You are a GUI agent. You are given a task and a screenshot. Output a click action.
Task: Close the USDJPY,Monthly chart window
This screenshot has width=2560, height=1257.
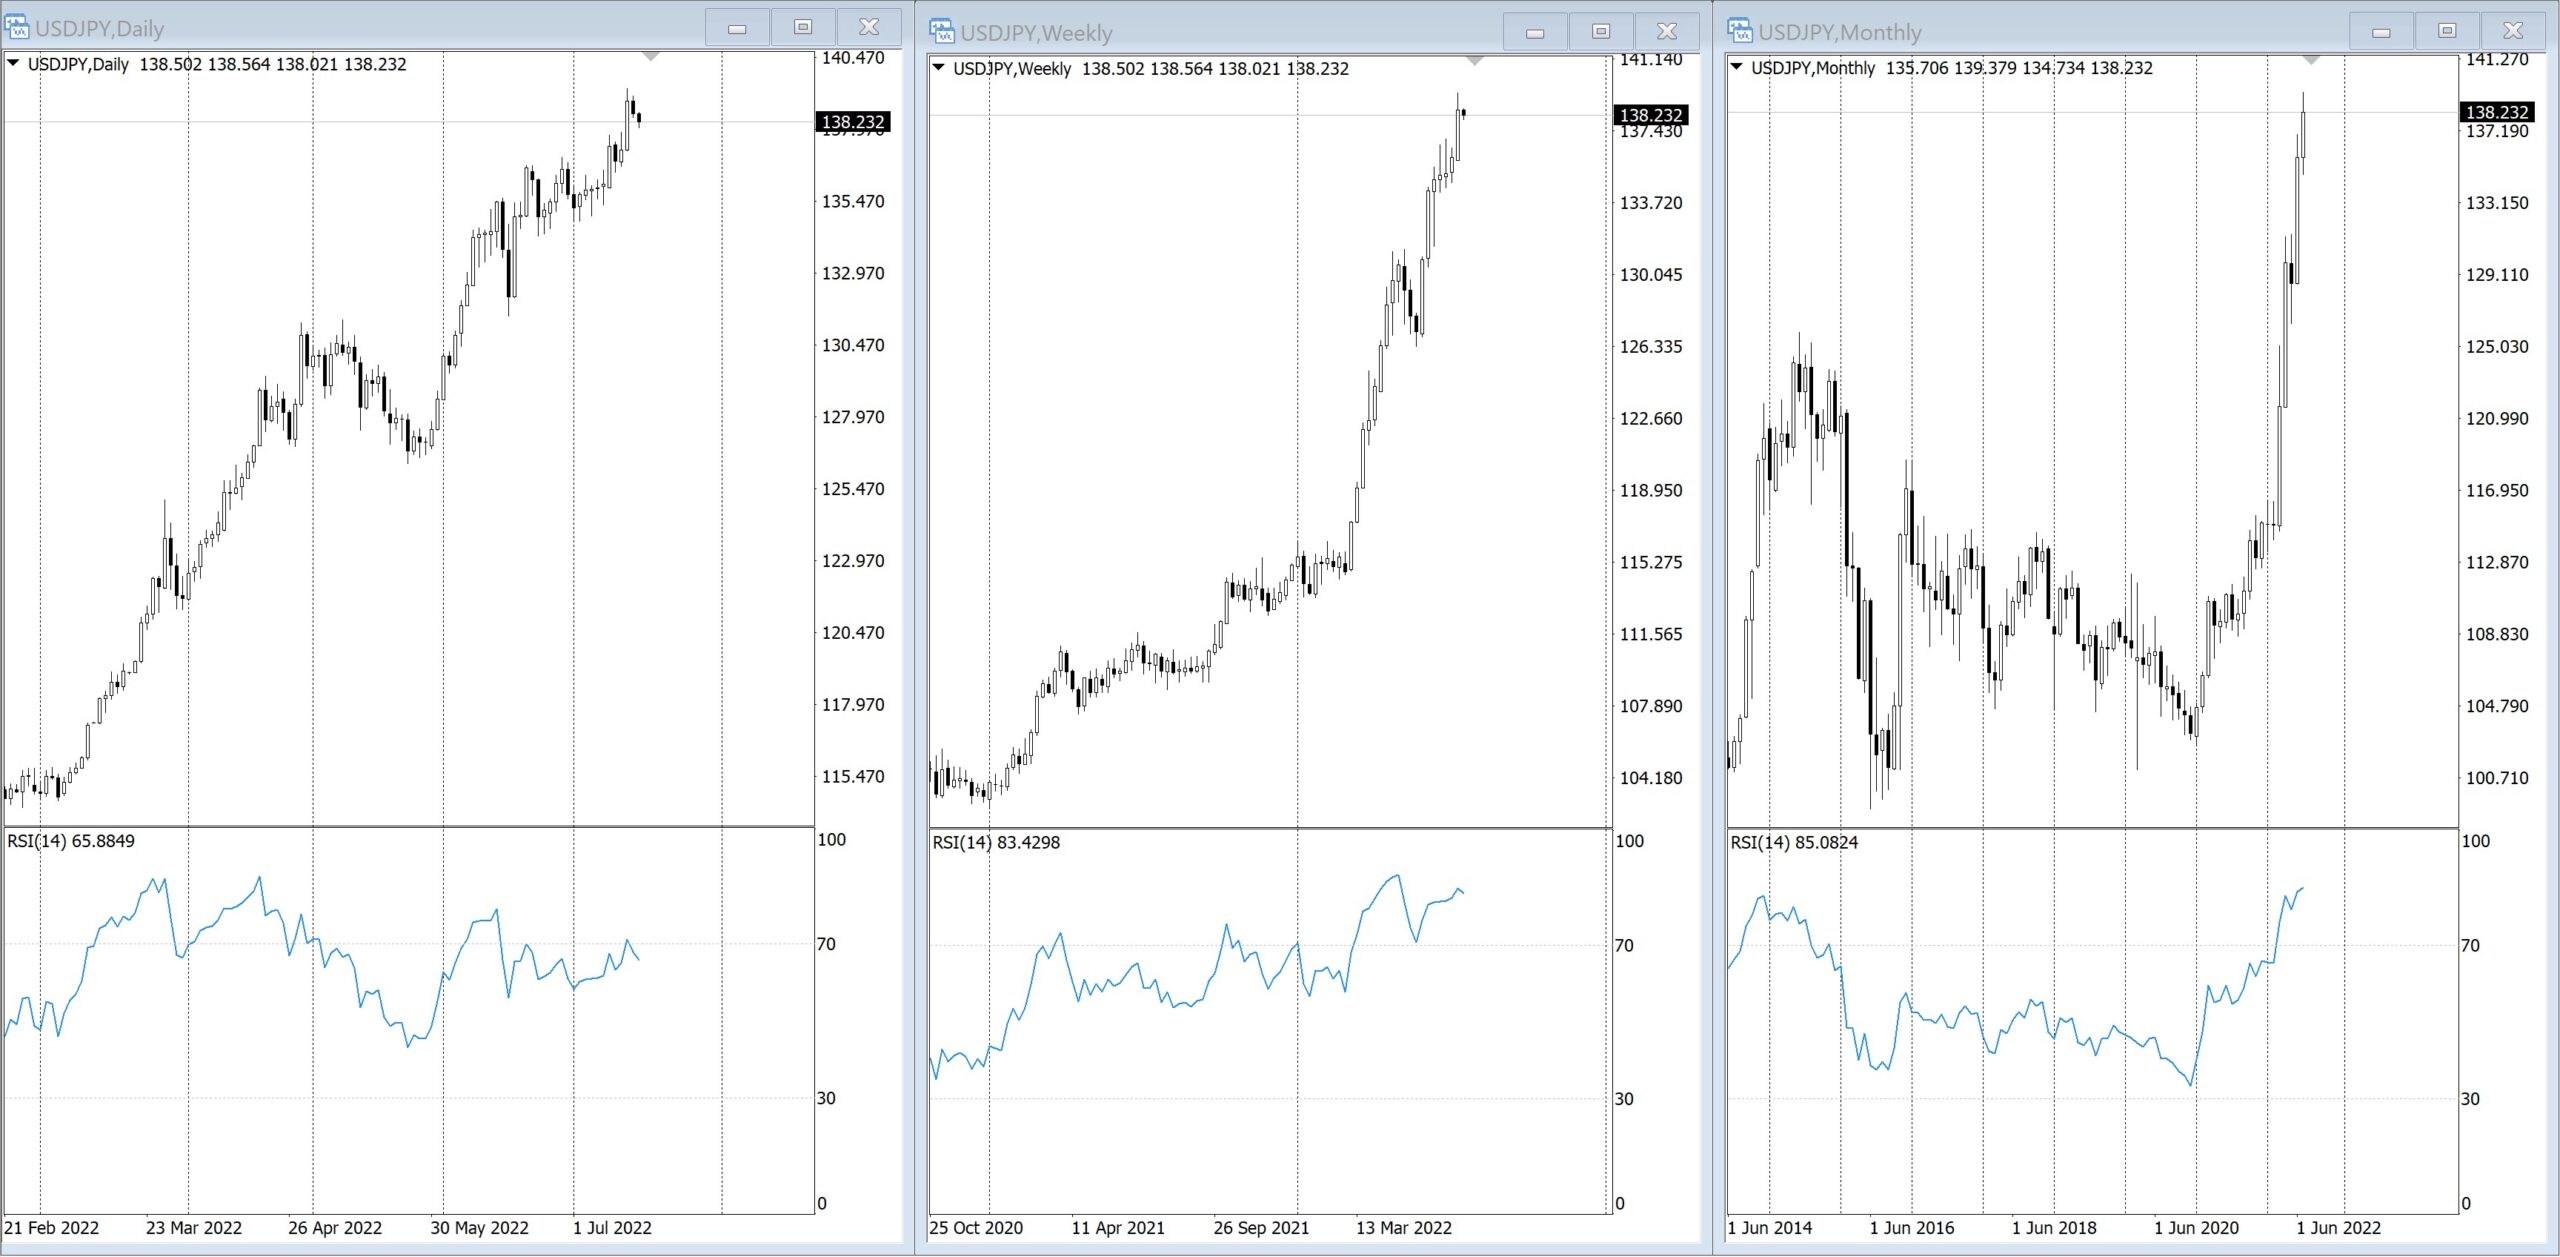click(2513, 31)
